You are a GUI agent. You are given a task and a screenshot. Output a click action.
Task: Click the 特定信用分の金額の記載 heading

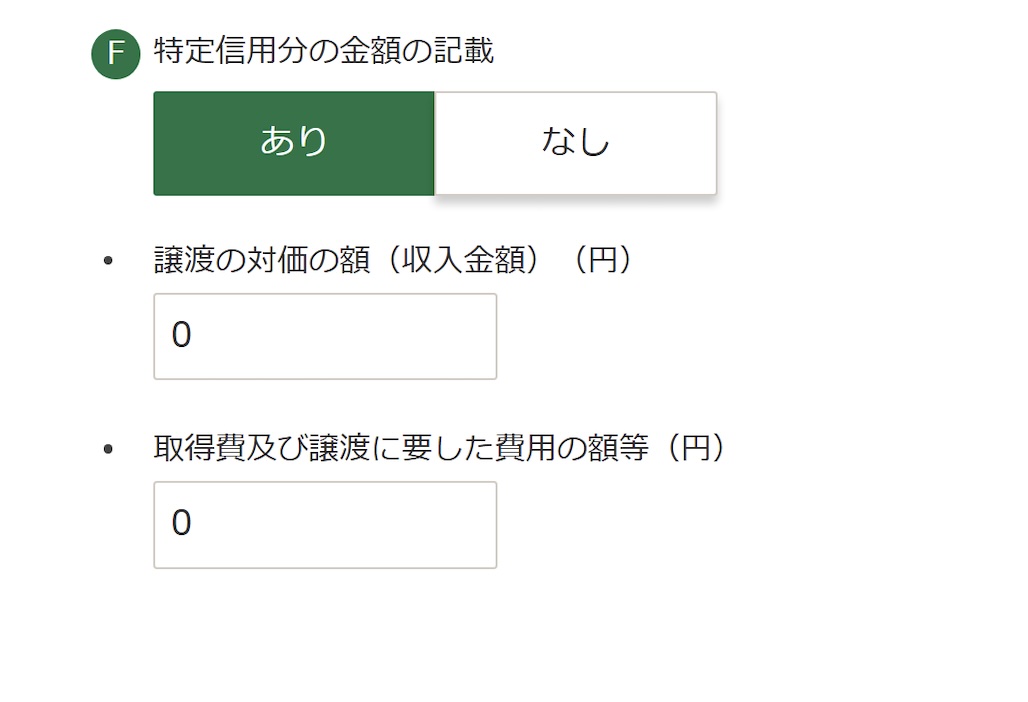point(323,51)
